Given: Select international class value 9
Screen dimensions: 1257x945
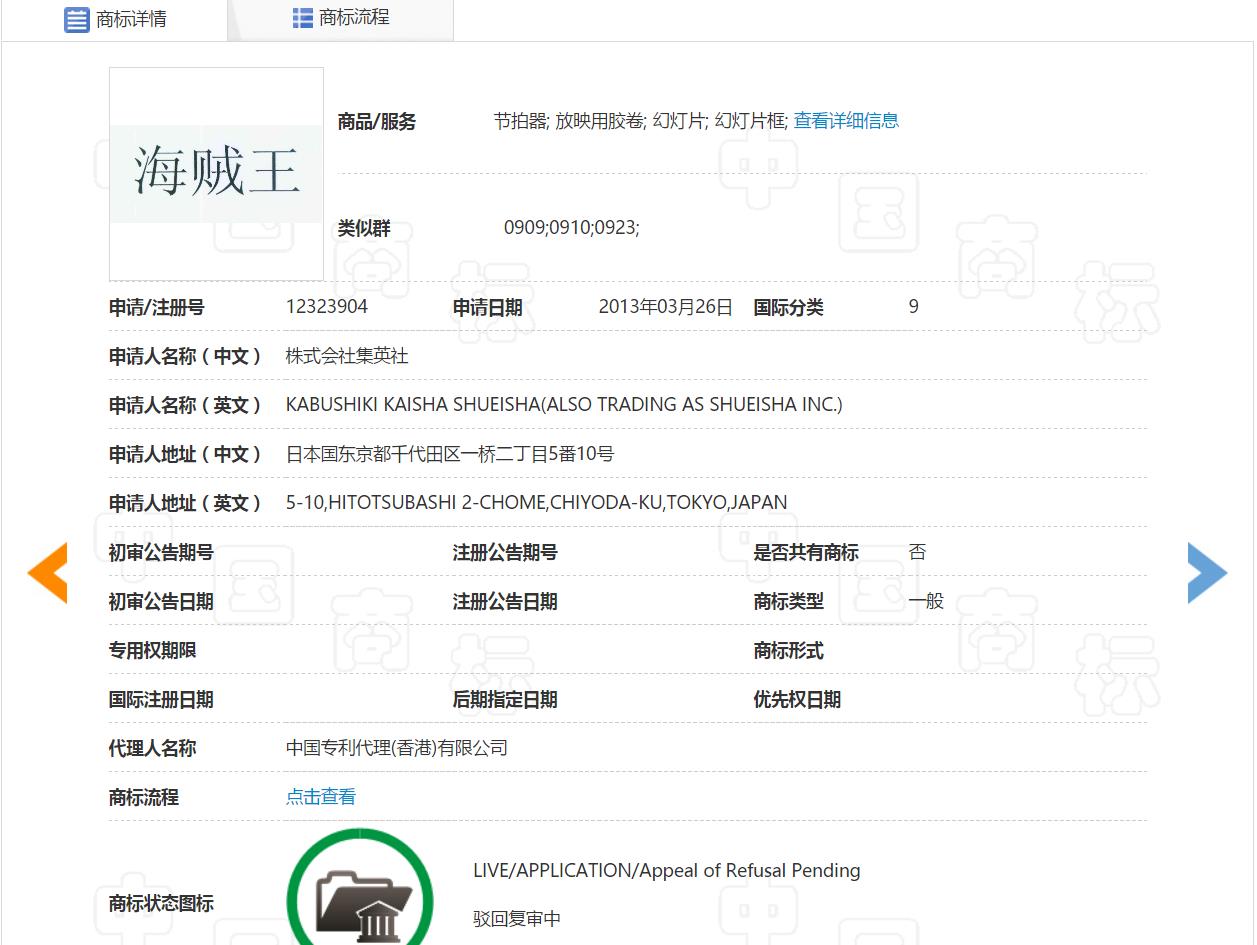Looking at the screenshot, I should tap(914, 307).
